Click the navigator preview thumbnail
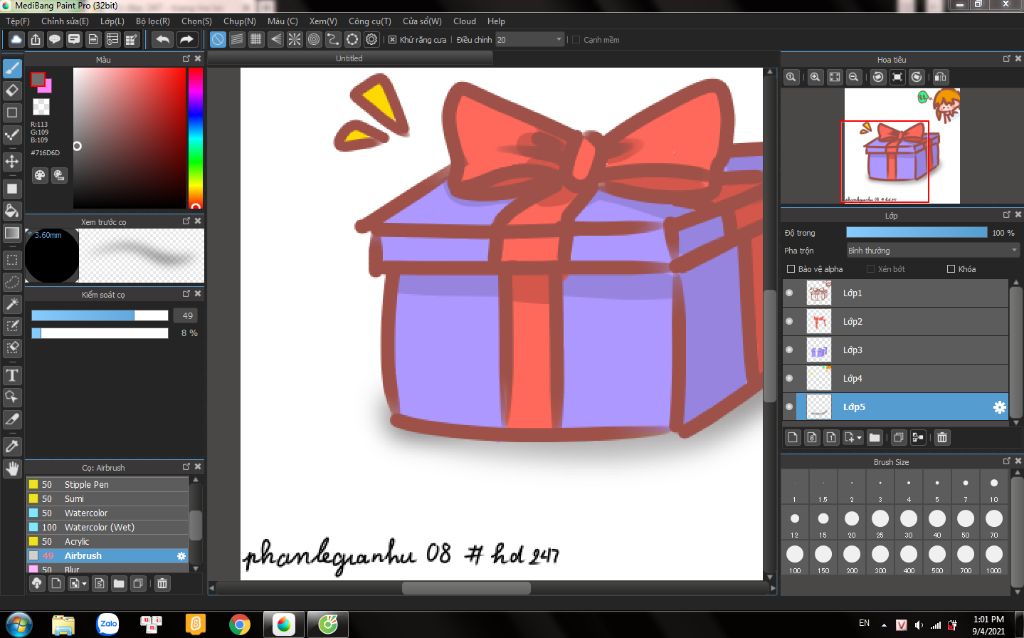The width and height of the screenshot is (1024, 638). click(902, 146)
